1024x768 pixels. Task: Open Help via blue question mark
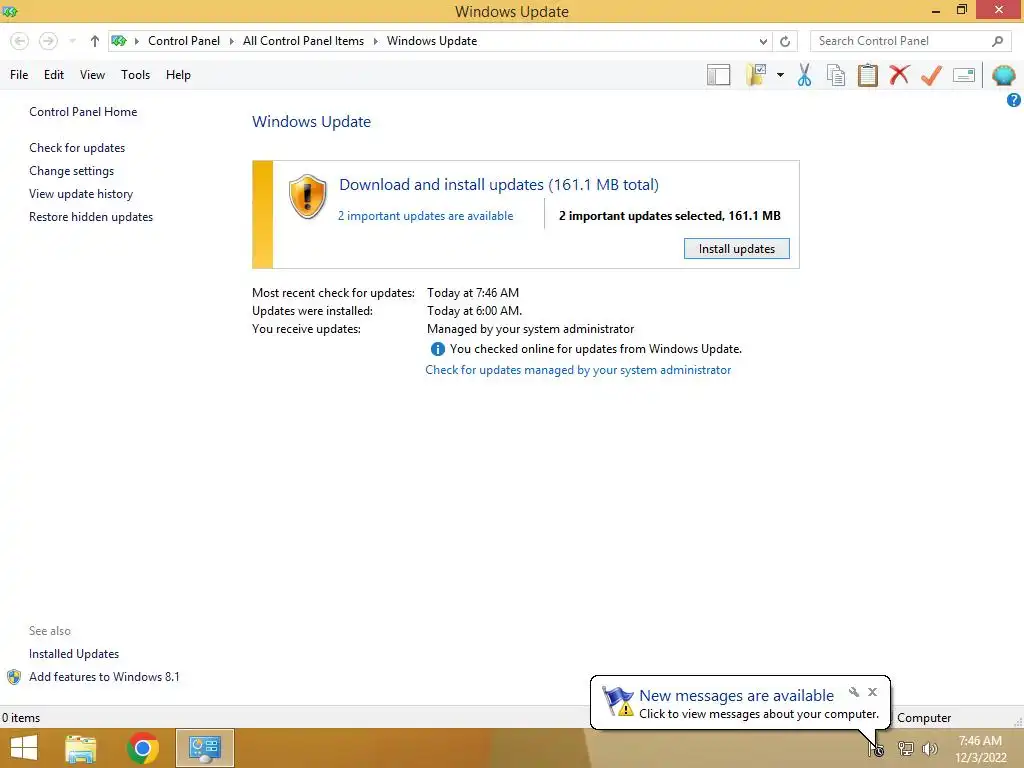[x=1014, y=100]
